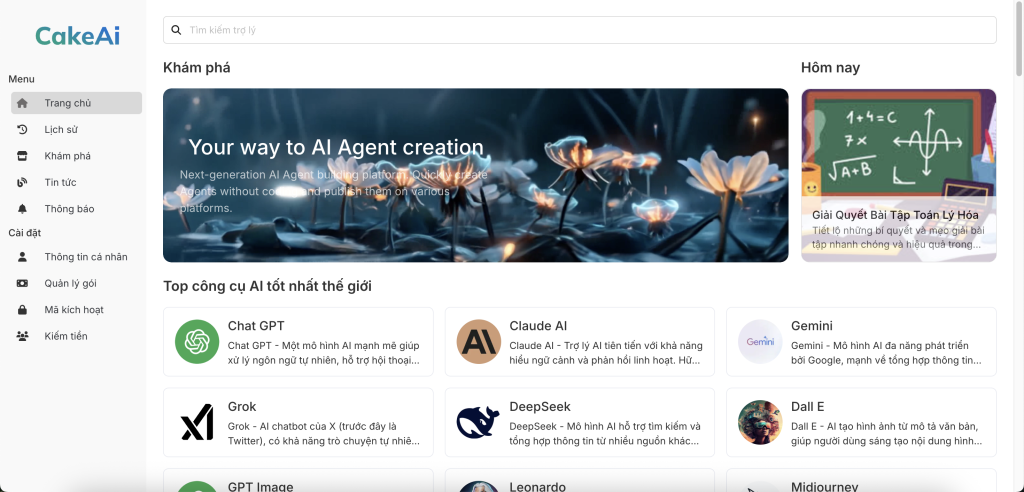
Task: Open the Gemini tool card
Action: point(860,342)
